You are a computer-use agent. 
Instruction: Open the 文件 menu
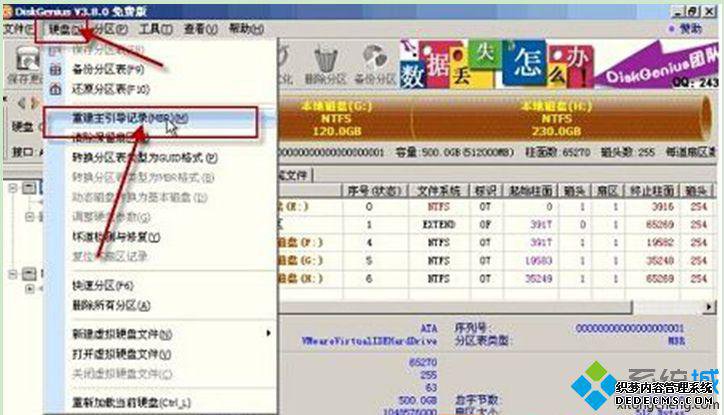coord(18,29)
